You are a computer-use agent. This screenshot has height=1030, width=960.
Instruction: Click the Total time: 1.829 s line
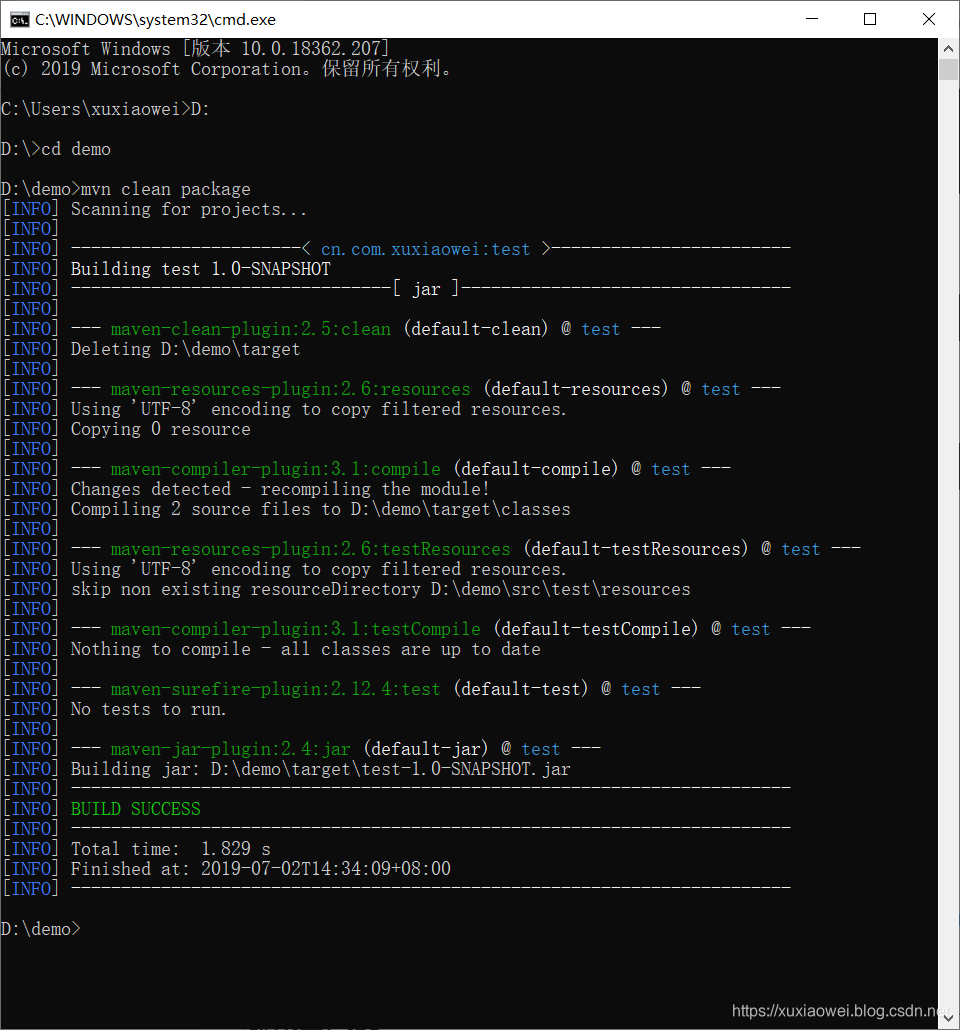pos(170,848)
